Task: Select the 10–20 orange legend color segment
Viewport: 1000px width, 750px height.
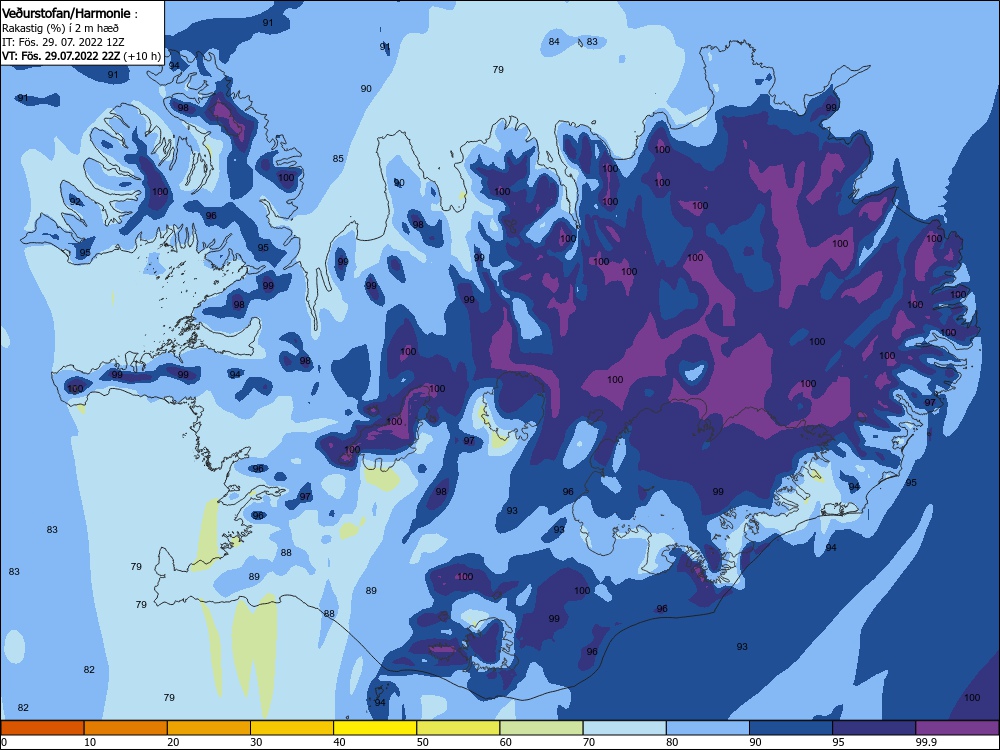Action: point(126,728)
